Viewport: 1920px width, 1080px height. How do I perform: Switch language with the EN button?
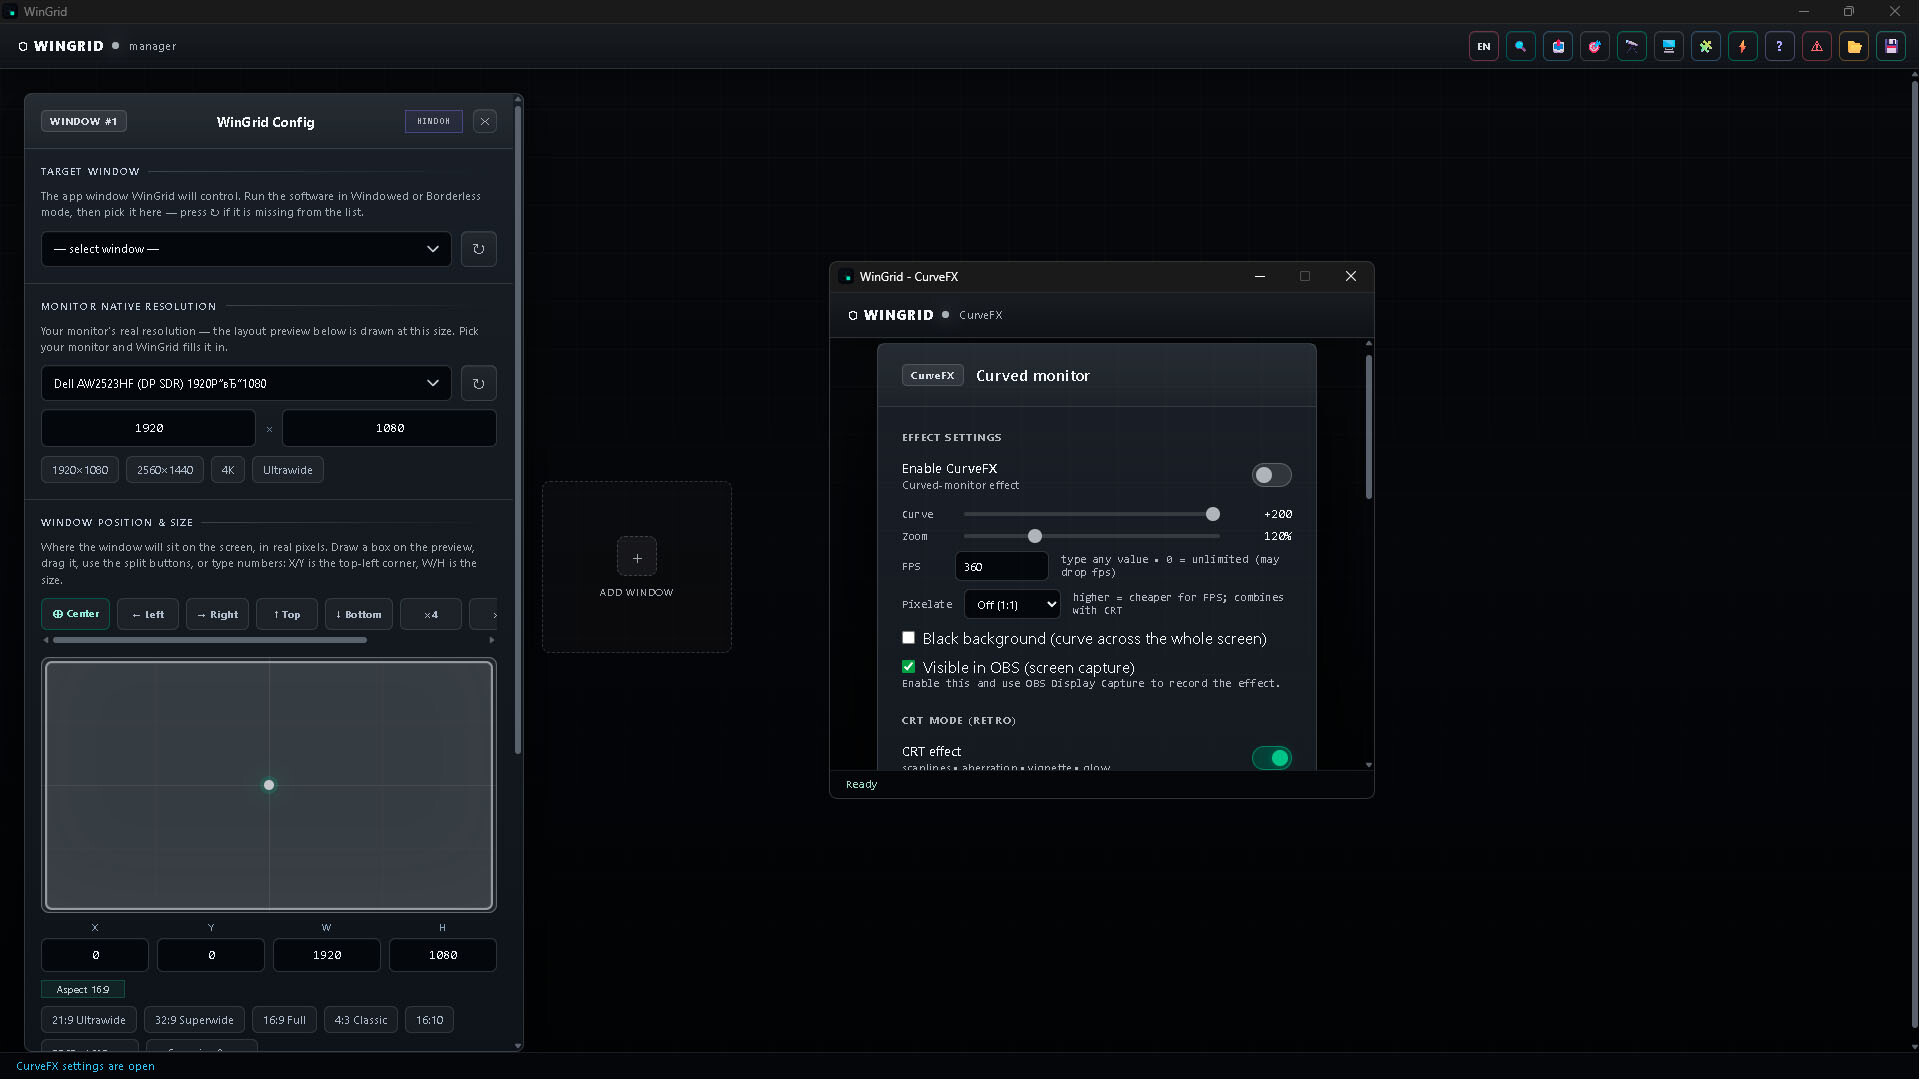point(1484,46)
